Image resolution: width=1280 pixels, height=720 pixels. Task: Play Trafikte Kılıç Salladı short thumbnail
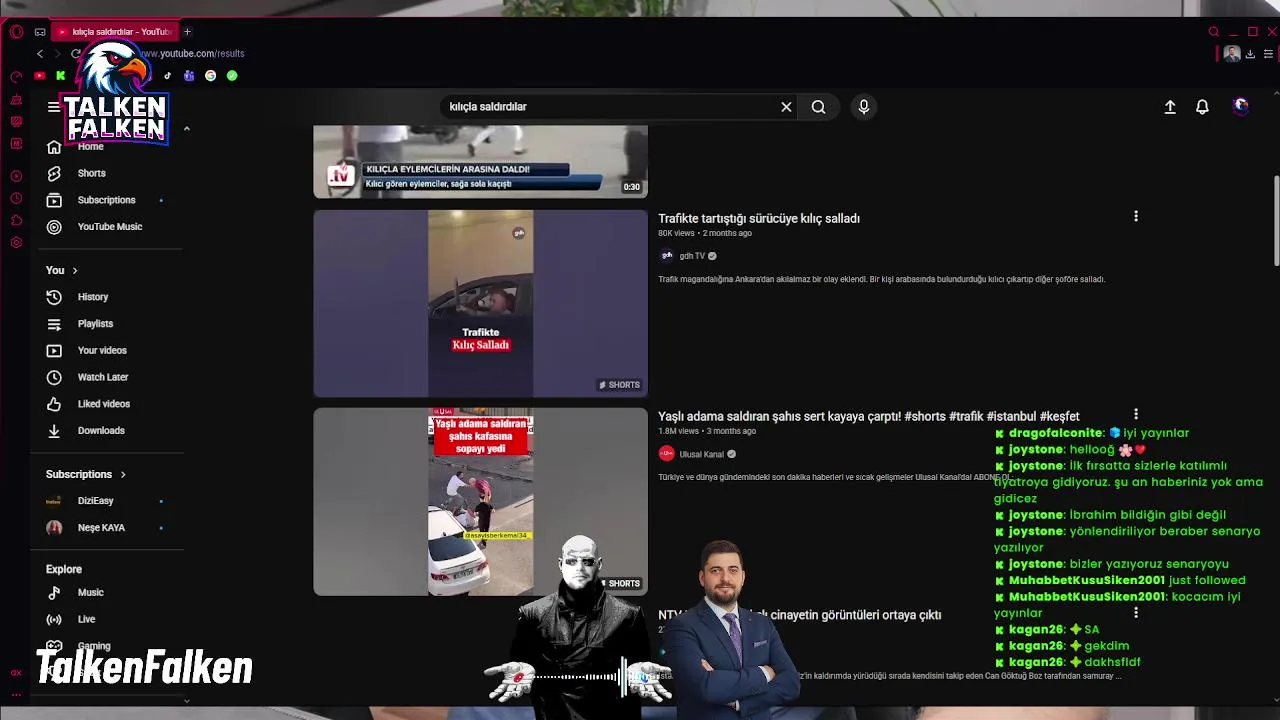pos(480,303)
